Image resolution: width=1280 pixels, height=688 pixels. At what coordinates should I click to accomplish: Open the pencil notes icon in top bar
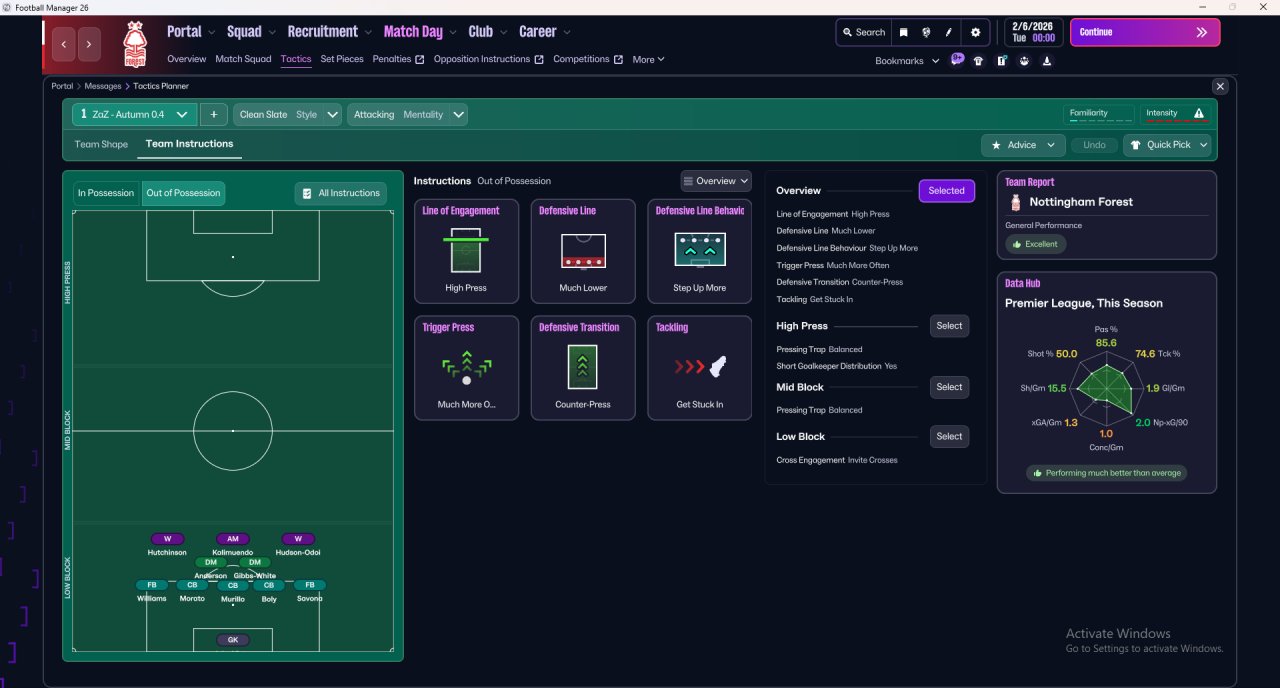coord(949,32)
